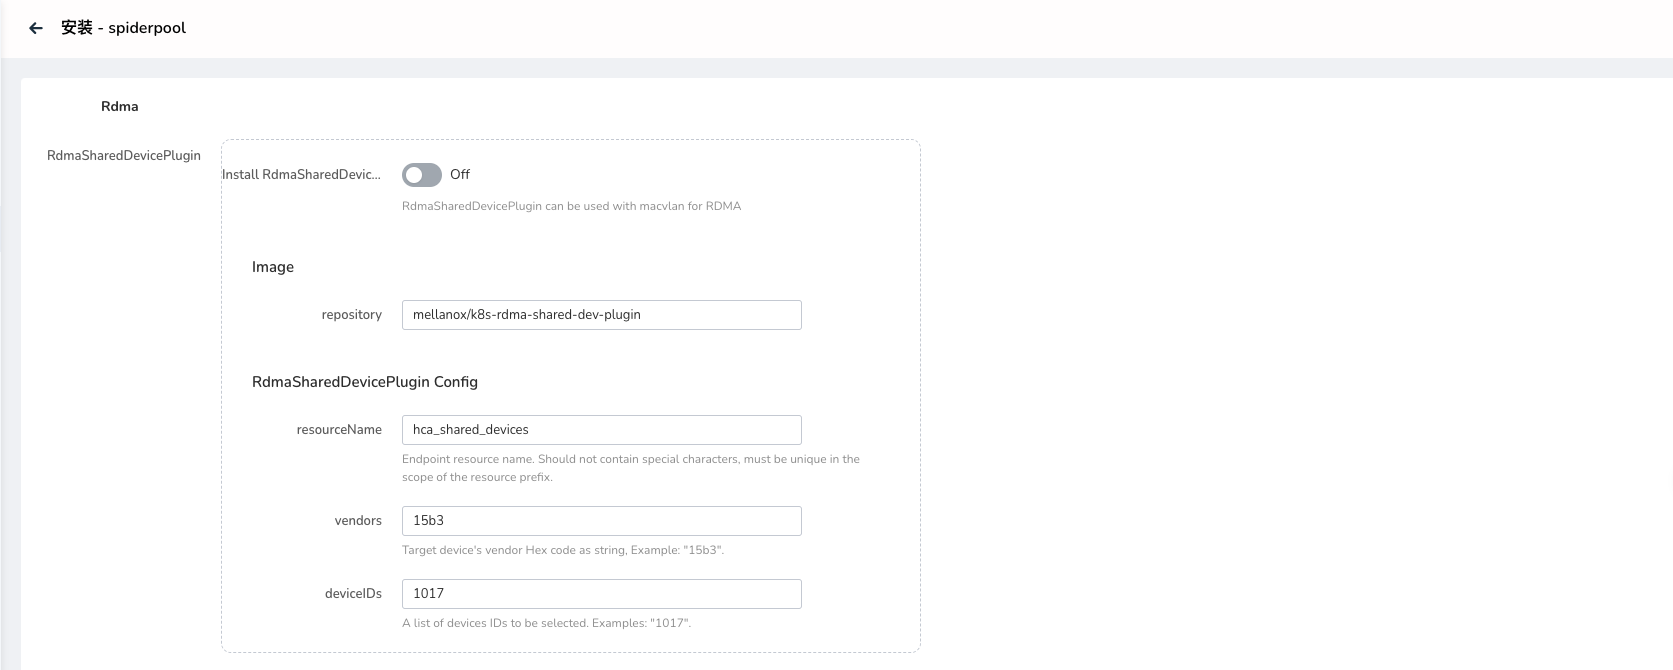Click the Rdma section heading
1673x670 pixels.
tap(119, 107)
